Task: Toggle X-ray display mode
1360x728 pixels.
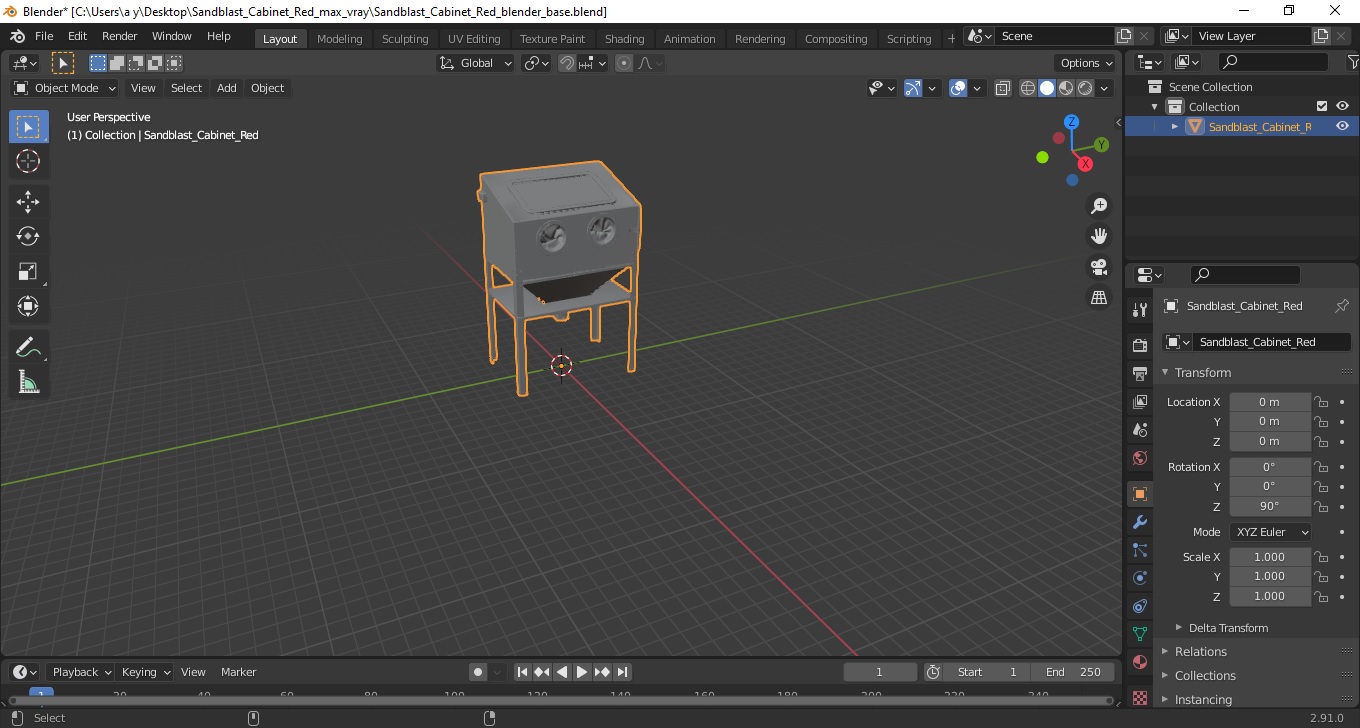Action: pos(1003,88)
